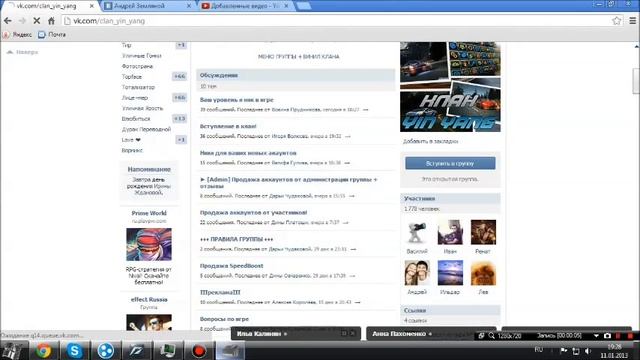The width and height of the screenshot is (640, 360).
Task: Click the window-select icon in the recorder bar
Action: click(x=481, y=336)
